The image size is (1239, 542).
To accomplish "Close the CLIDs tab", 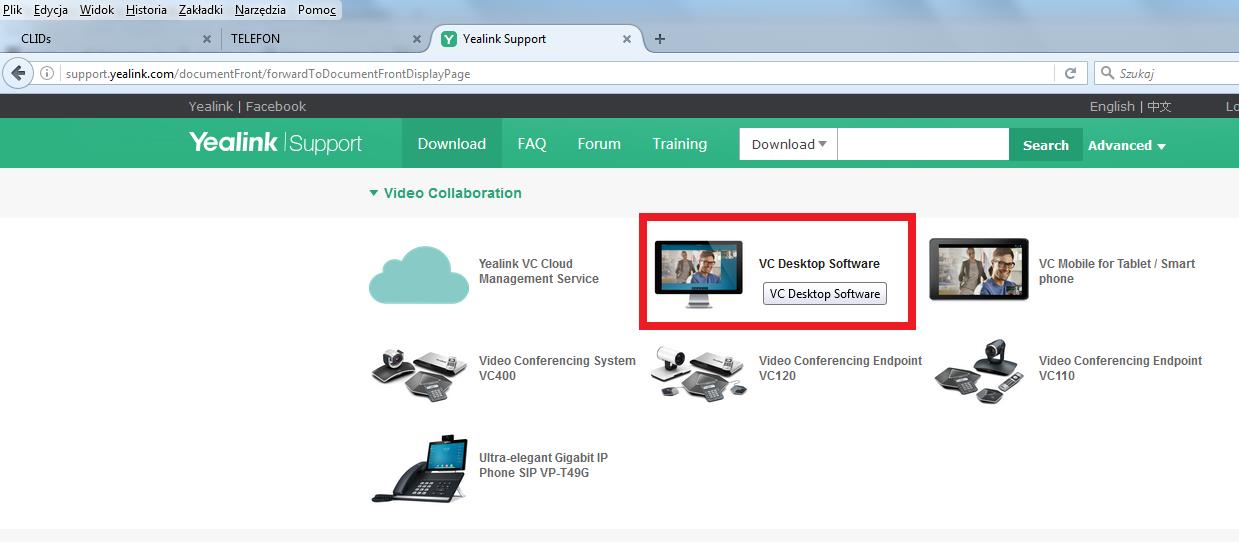I will tap(207, 39).
